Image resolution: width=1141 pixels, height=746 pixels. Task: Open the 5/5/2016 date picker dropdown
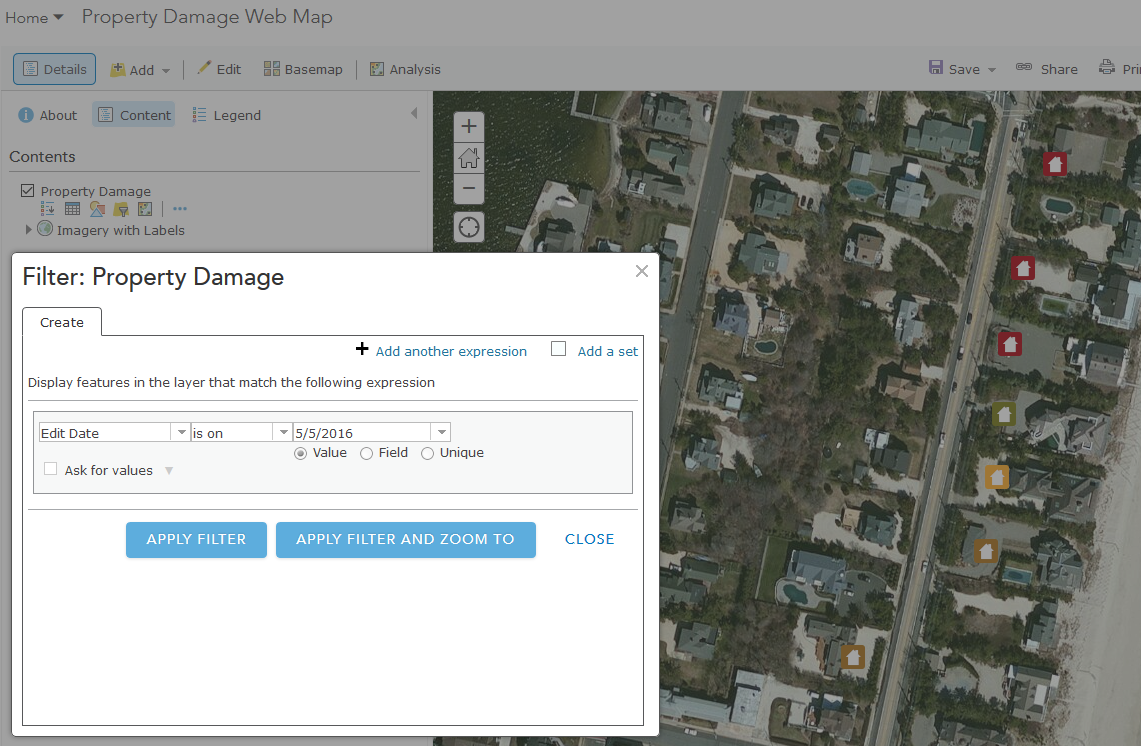pos(441,432)
